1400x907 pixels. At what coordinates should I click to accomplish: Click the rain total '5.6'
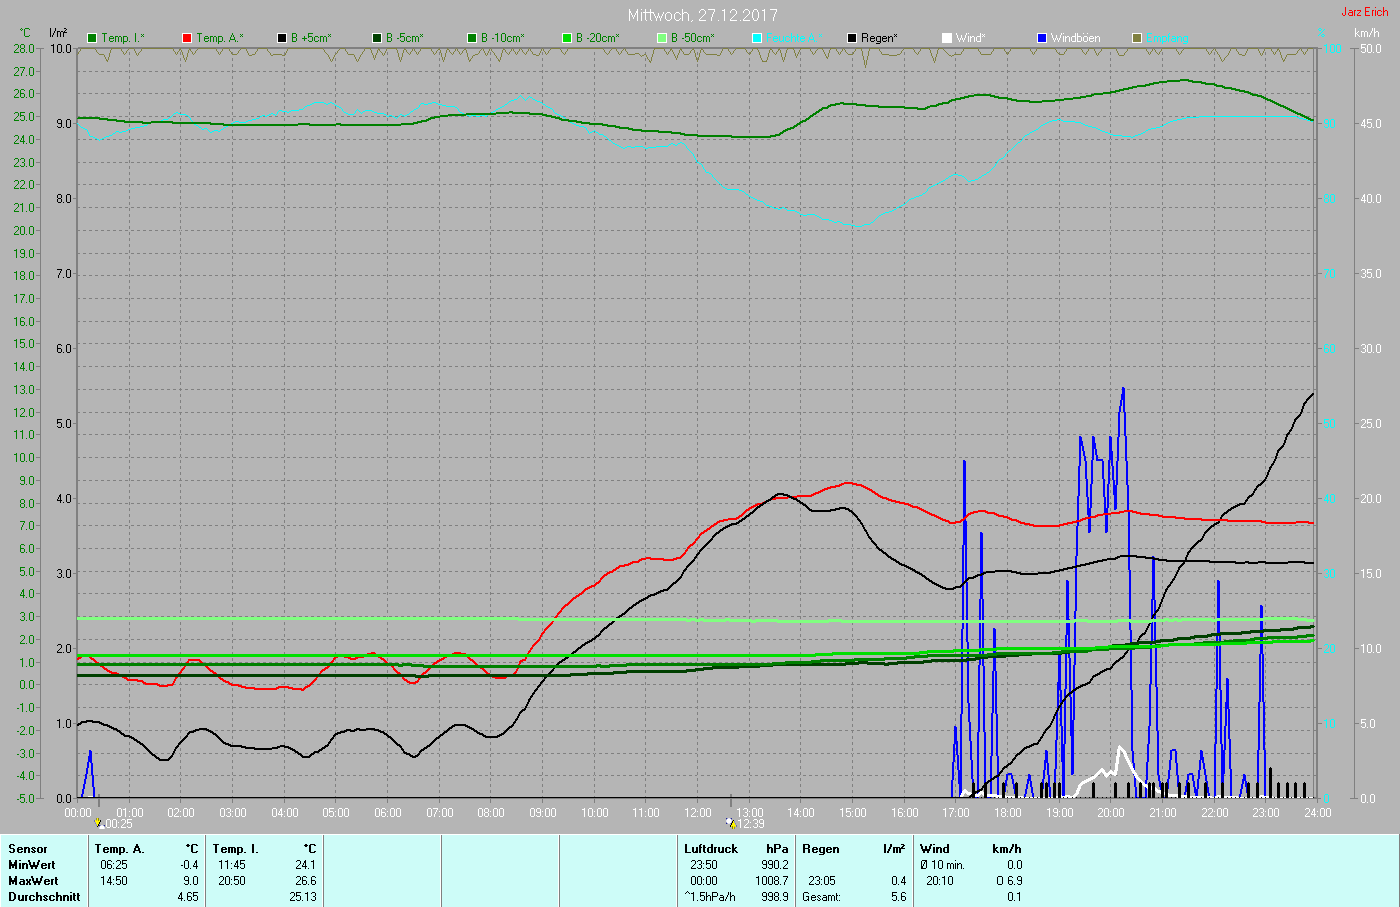pos(898,897)
